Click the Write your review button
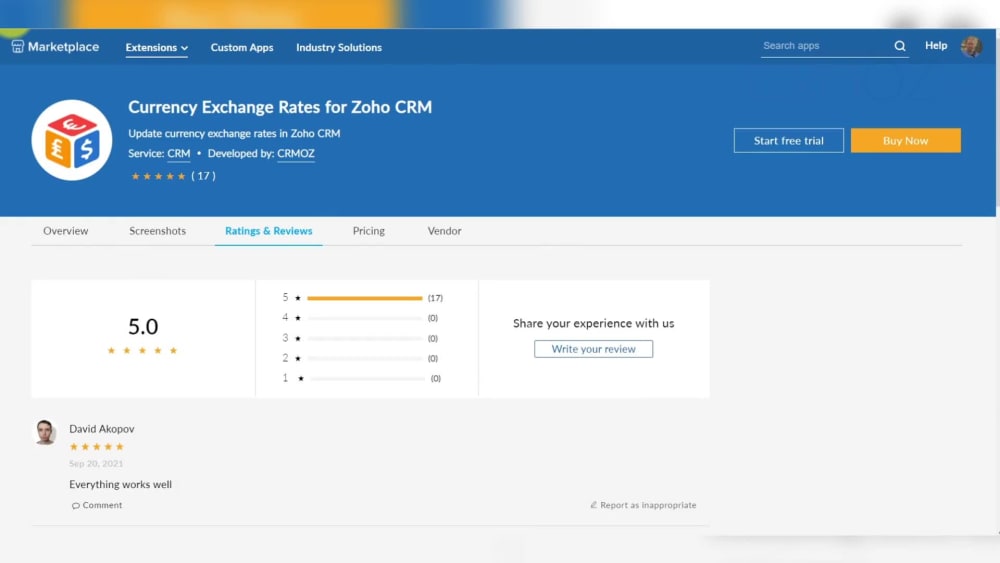This screenshot has height=563, width=1000. pyautogui.click(x=593, y=349)
